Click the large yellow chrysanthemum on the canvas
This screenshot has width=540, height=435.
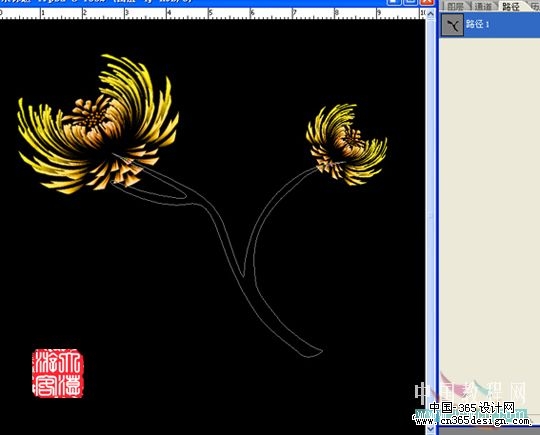click(98, 124)
